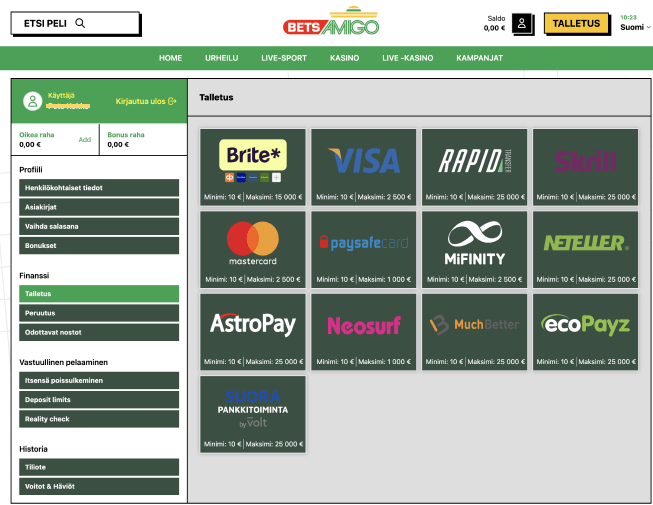The width and height of the screenshot is (653, 505).
Task: Choose Brite deposit method
Action: [x=253, y=167]
